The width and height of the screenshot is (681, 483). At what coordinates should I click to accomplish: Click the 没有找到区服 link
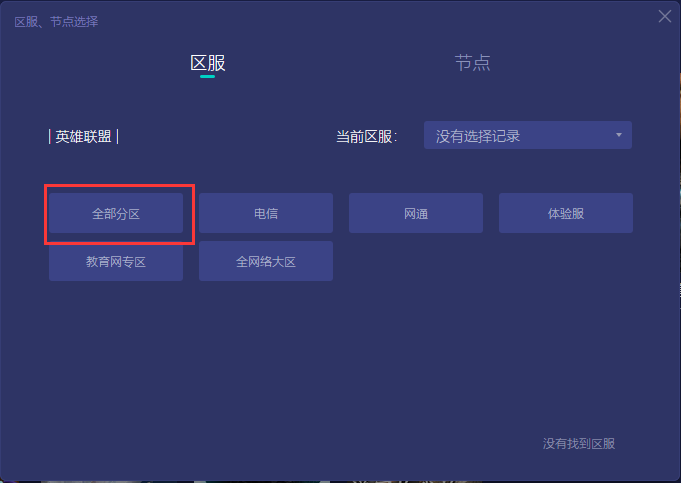(579, 443)
